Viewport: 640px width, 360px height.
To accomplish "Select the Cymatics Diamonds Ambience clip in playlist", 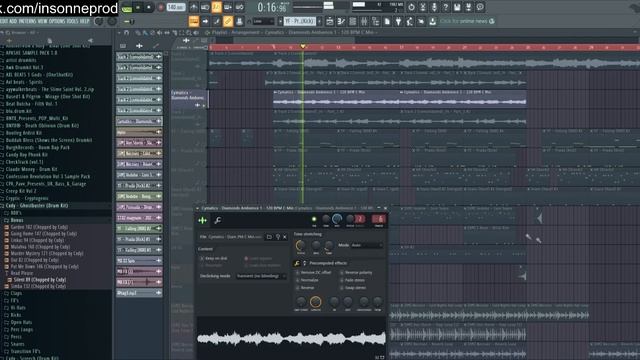I will [337, 99].
